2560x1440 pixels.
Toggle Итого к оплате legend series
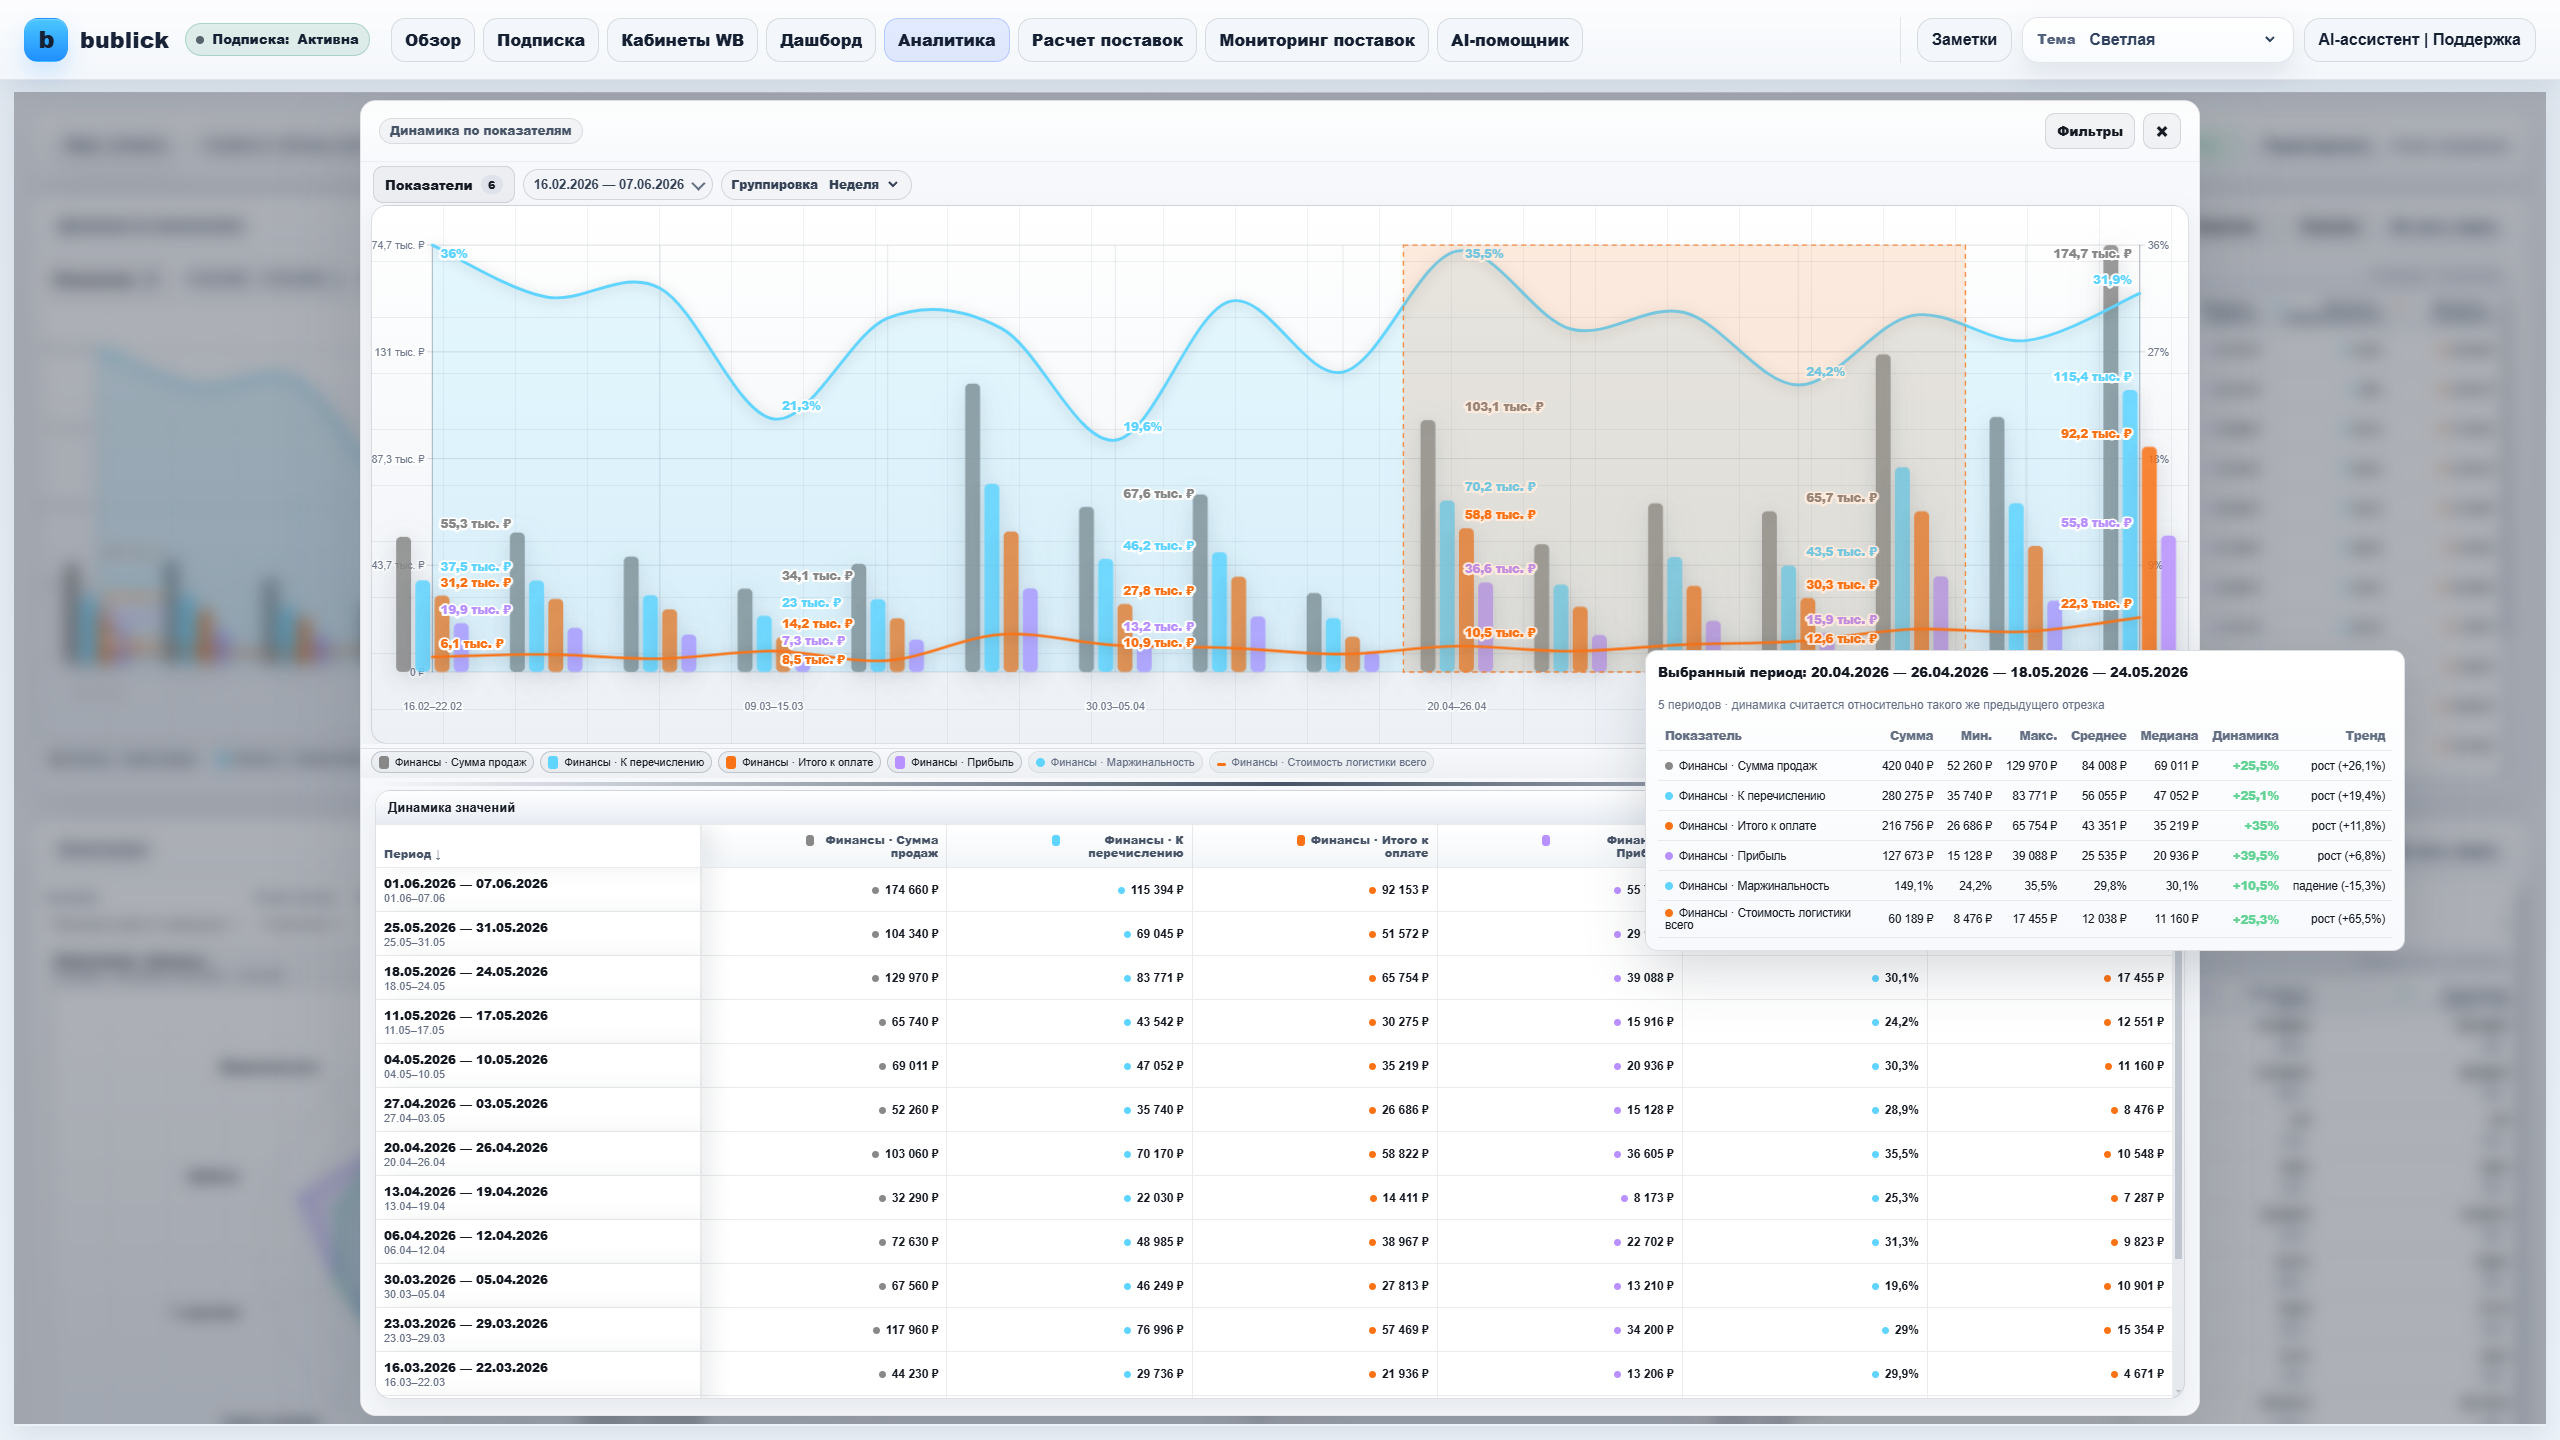(x=799, y=762)
